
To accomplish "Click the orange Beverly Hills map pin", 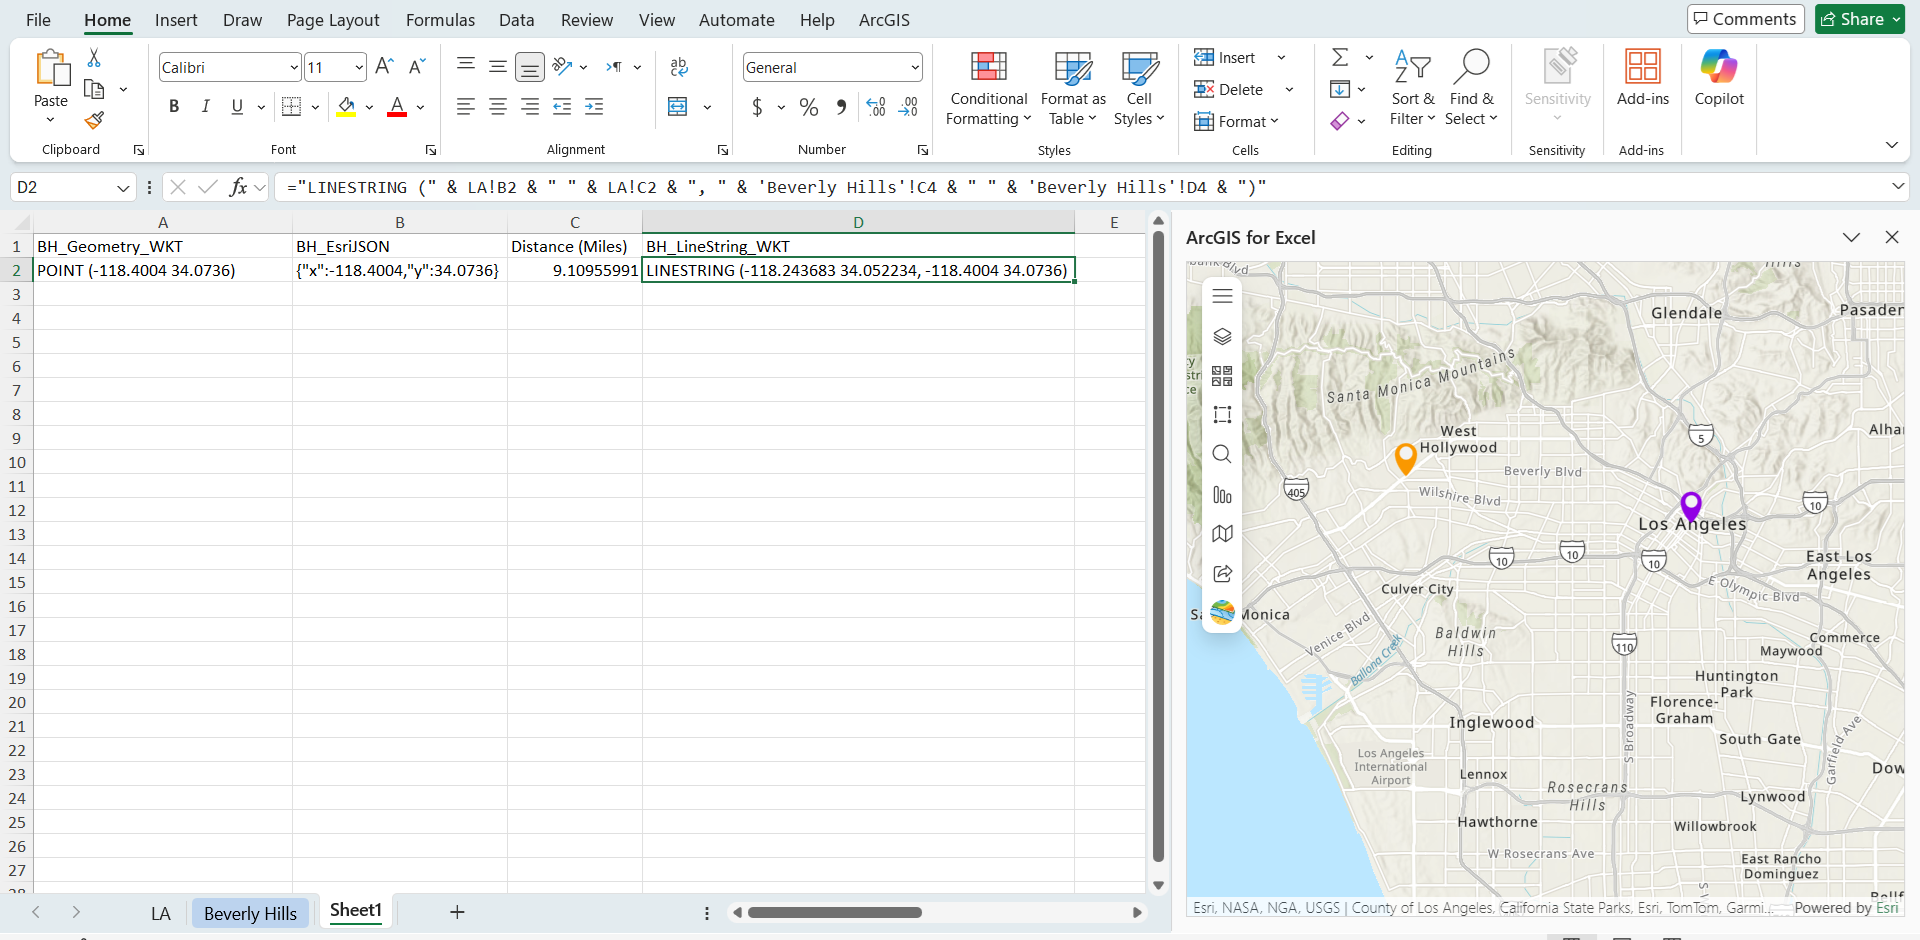I will pyautogui.click(x=1405, y=457).
